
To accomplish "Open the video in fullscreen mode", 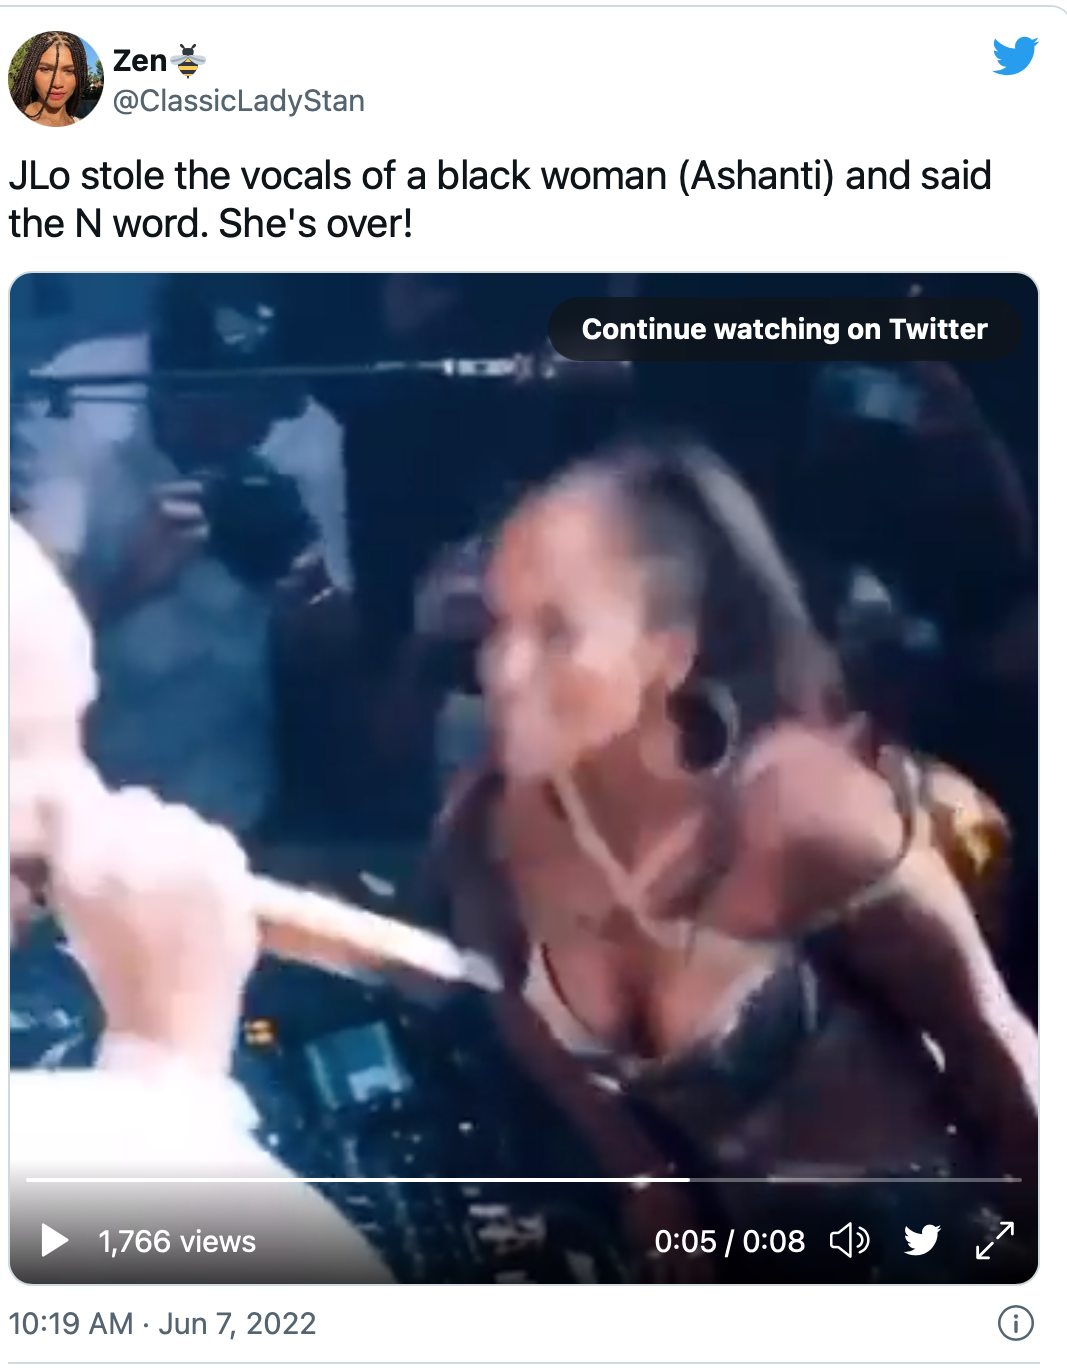I will tap(995, 1240).
